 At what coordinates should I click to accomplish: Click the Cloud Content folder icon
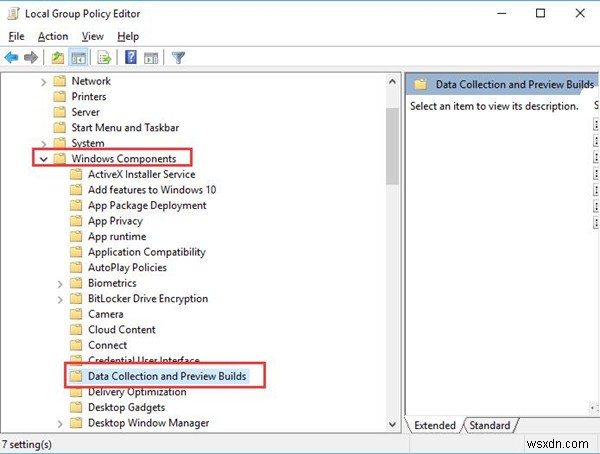(76, 330)
